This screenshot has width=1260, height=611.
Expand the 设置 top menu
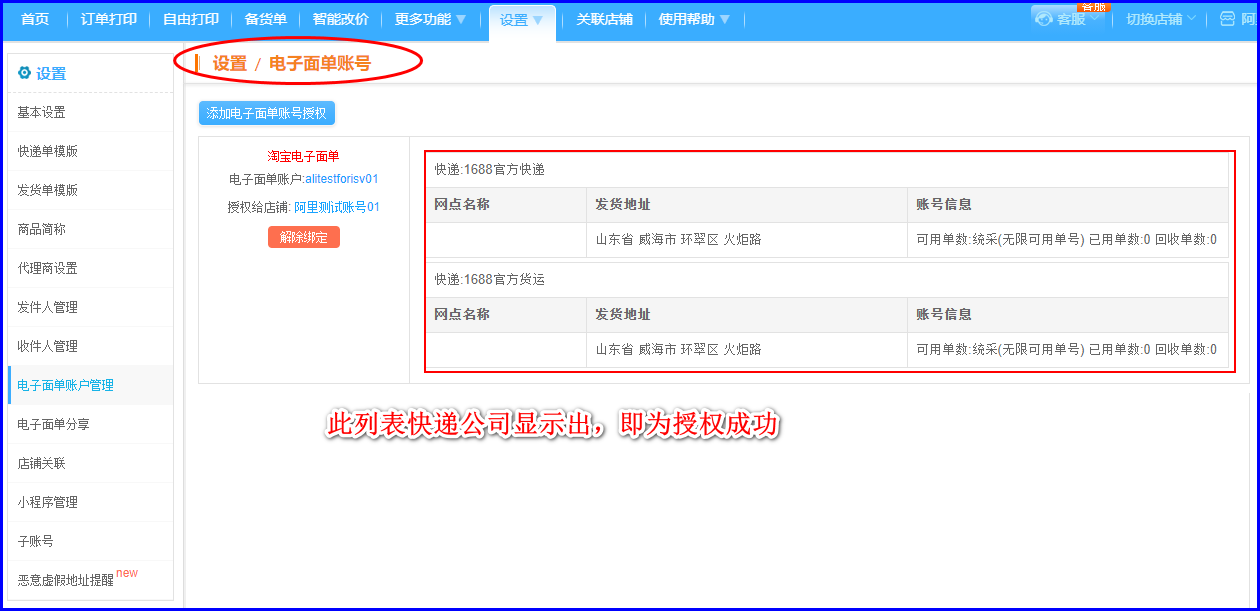click(522, 20)
